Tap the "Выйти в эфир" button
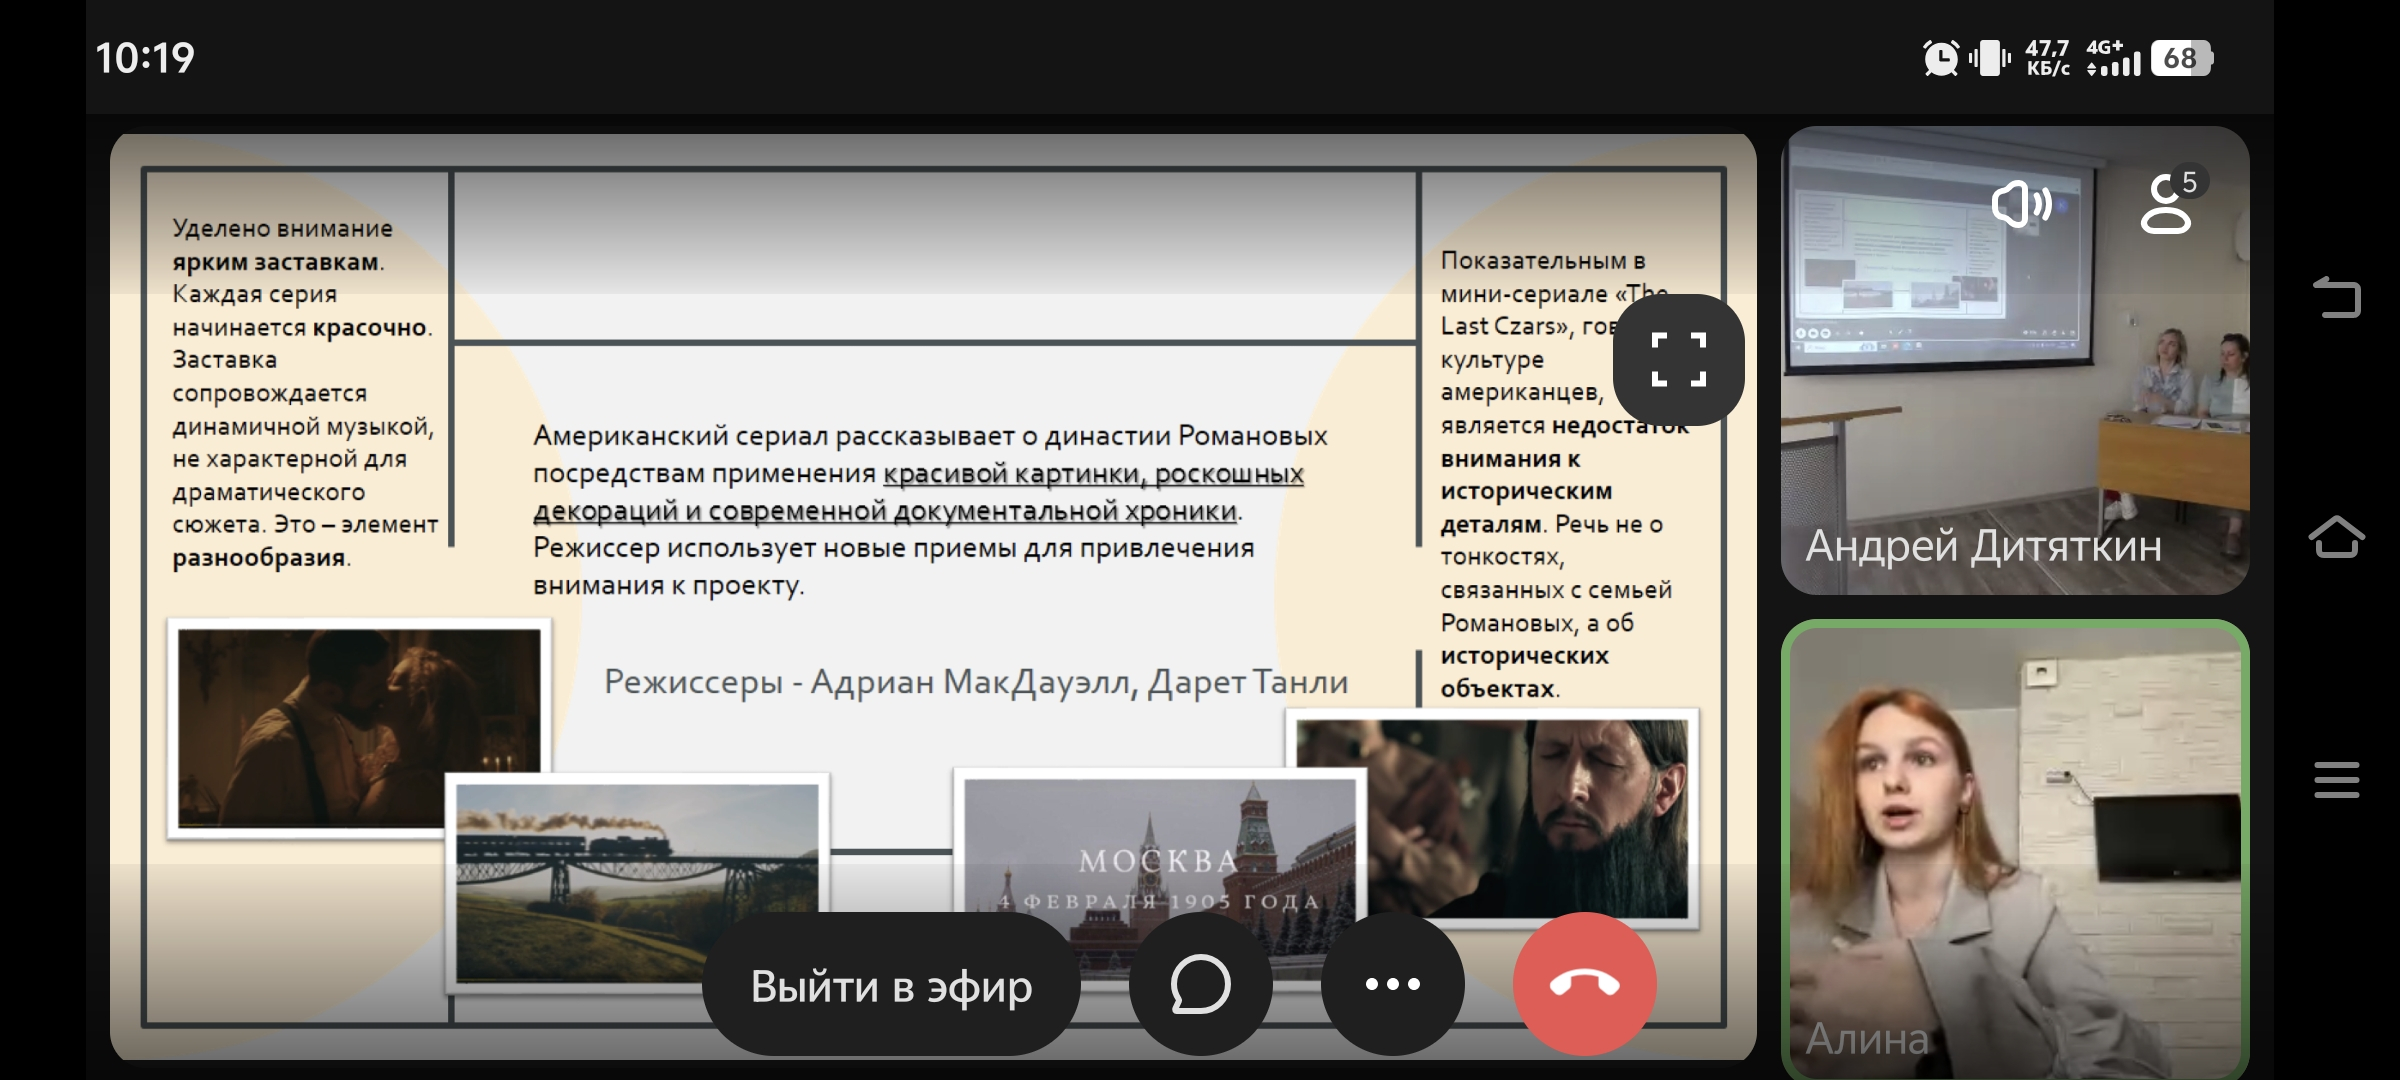The height and width of the screenshot is (1080, 2400). pyautogui.click(x=891, y=986)
